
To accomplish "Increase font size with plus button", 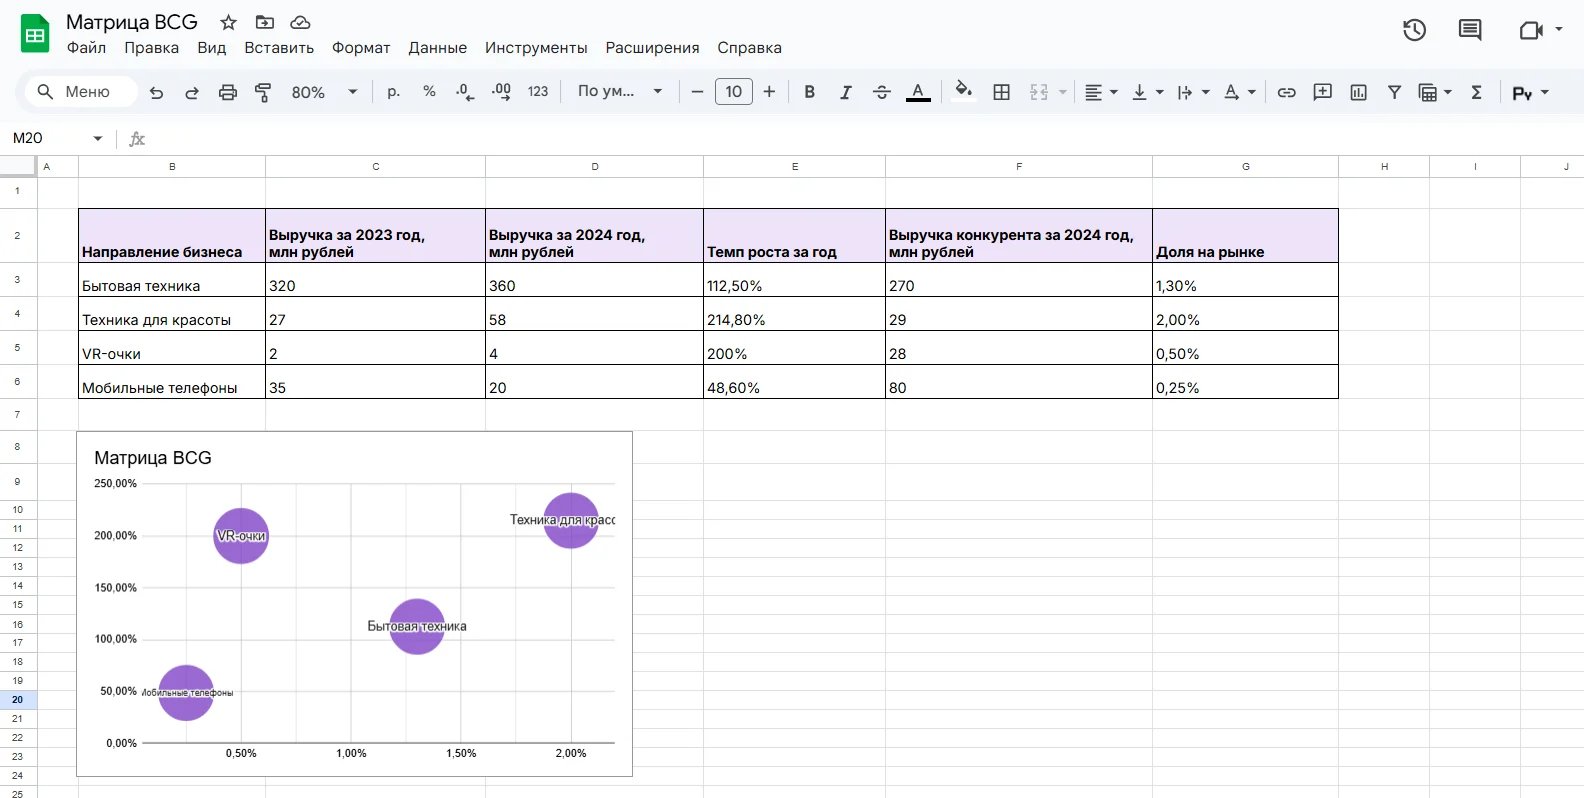I will pos(769,92).
